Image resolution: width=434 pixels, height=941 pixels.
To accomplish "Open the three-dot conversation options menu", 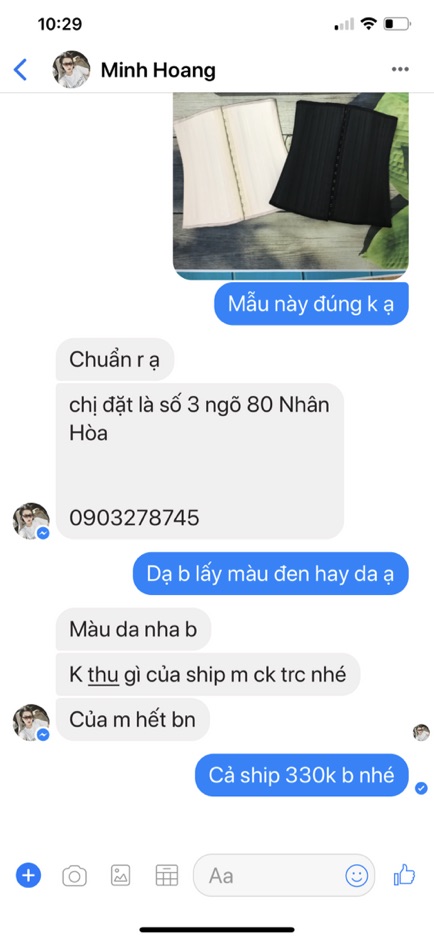I will (400, 70).
